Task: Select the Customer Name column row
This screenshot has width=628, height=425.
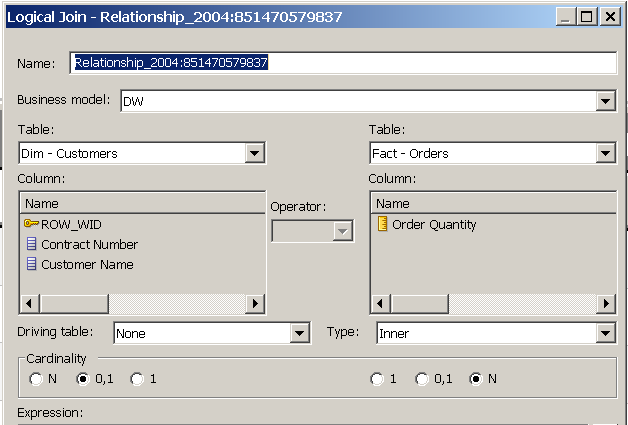Action: 142,264
